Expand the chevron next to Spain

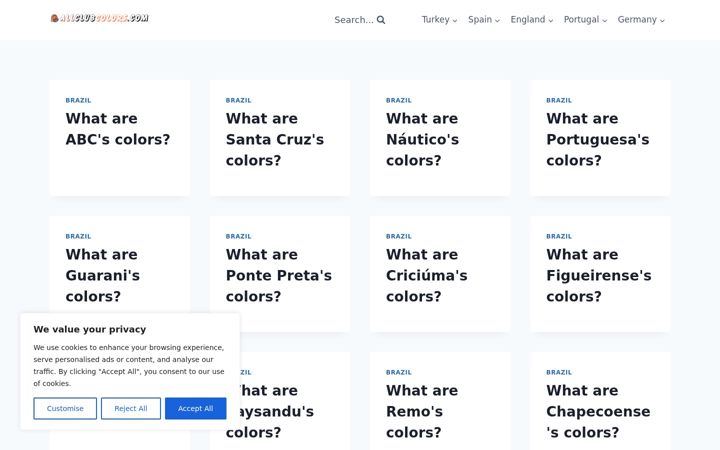[497, 20]
